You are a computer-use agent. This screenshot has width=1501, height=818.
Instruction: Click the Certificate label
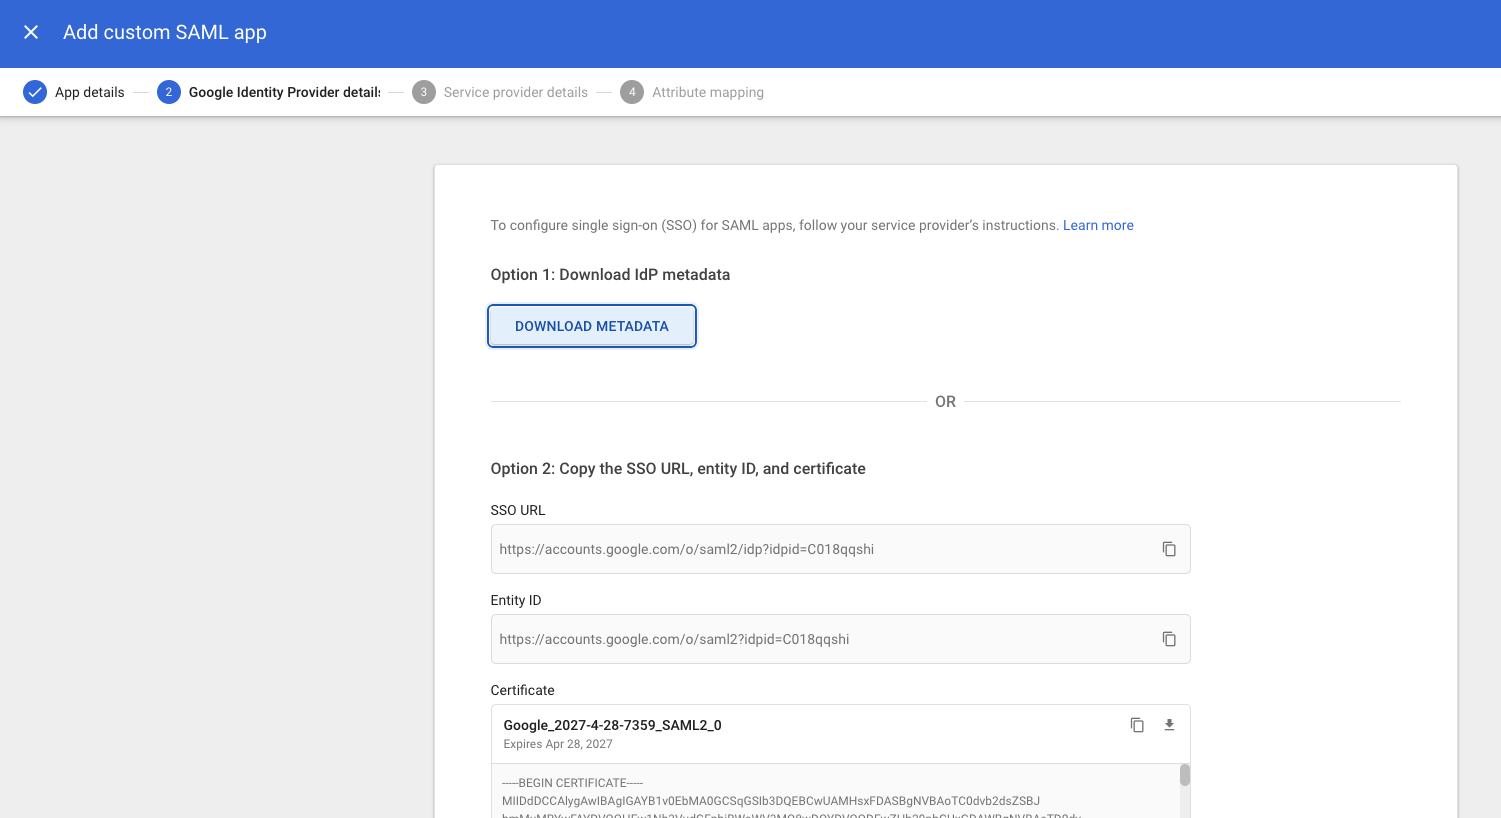522,690
